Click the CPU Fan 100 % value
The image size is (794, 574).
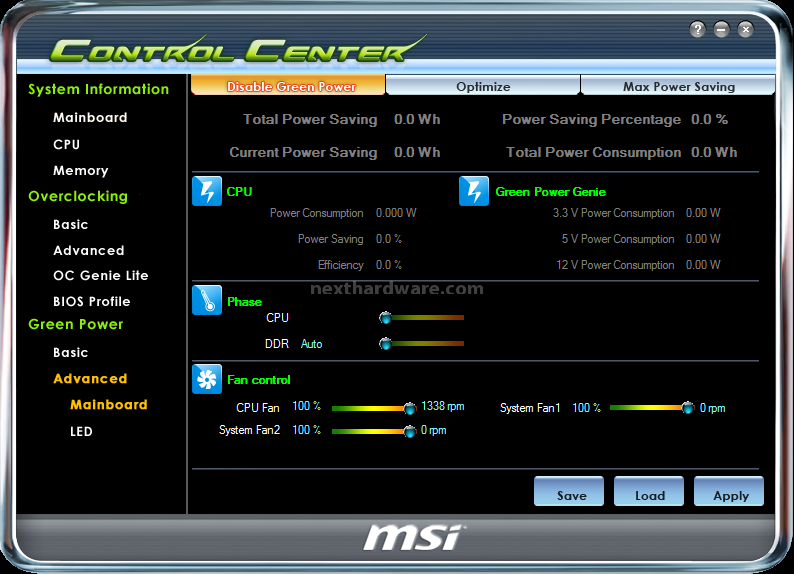pos(306,406)
